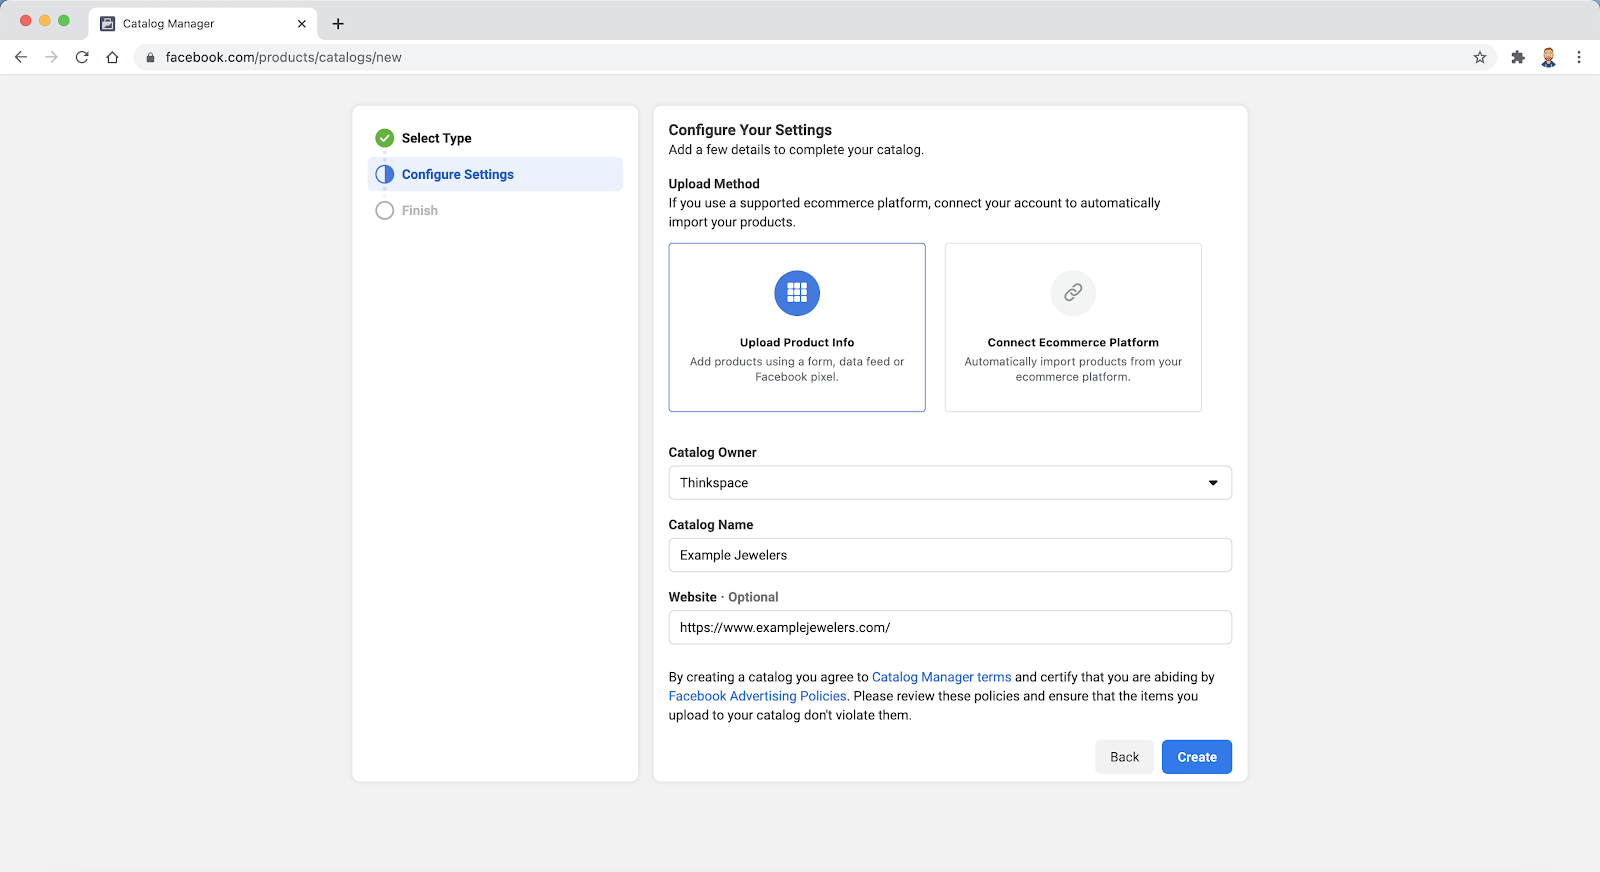Click the browser forward arrow
This screenshot has width=1600, height=872.
click(x=52, y=57)
